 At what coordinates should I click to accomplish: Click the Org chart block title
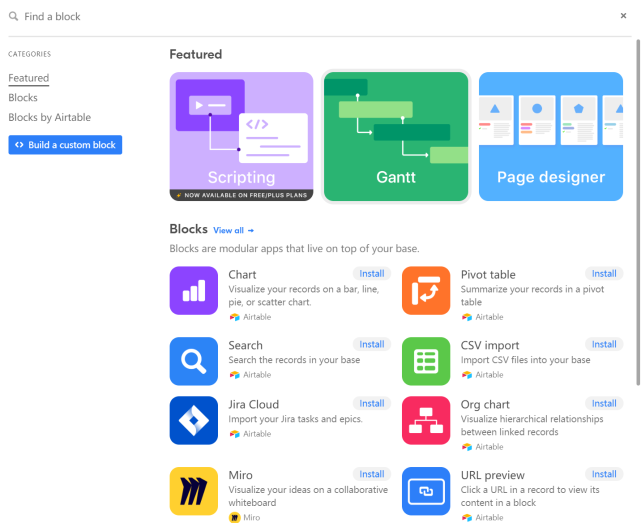pos(485,405)
